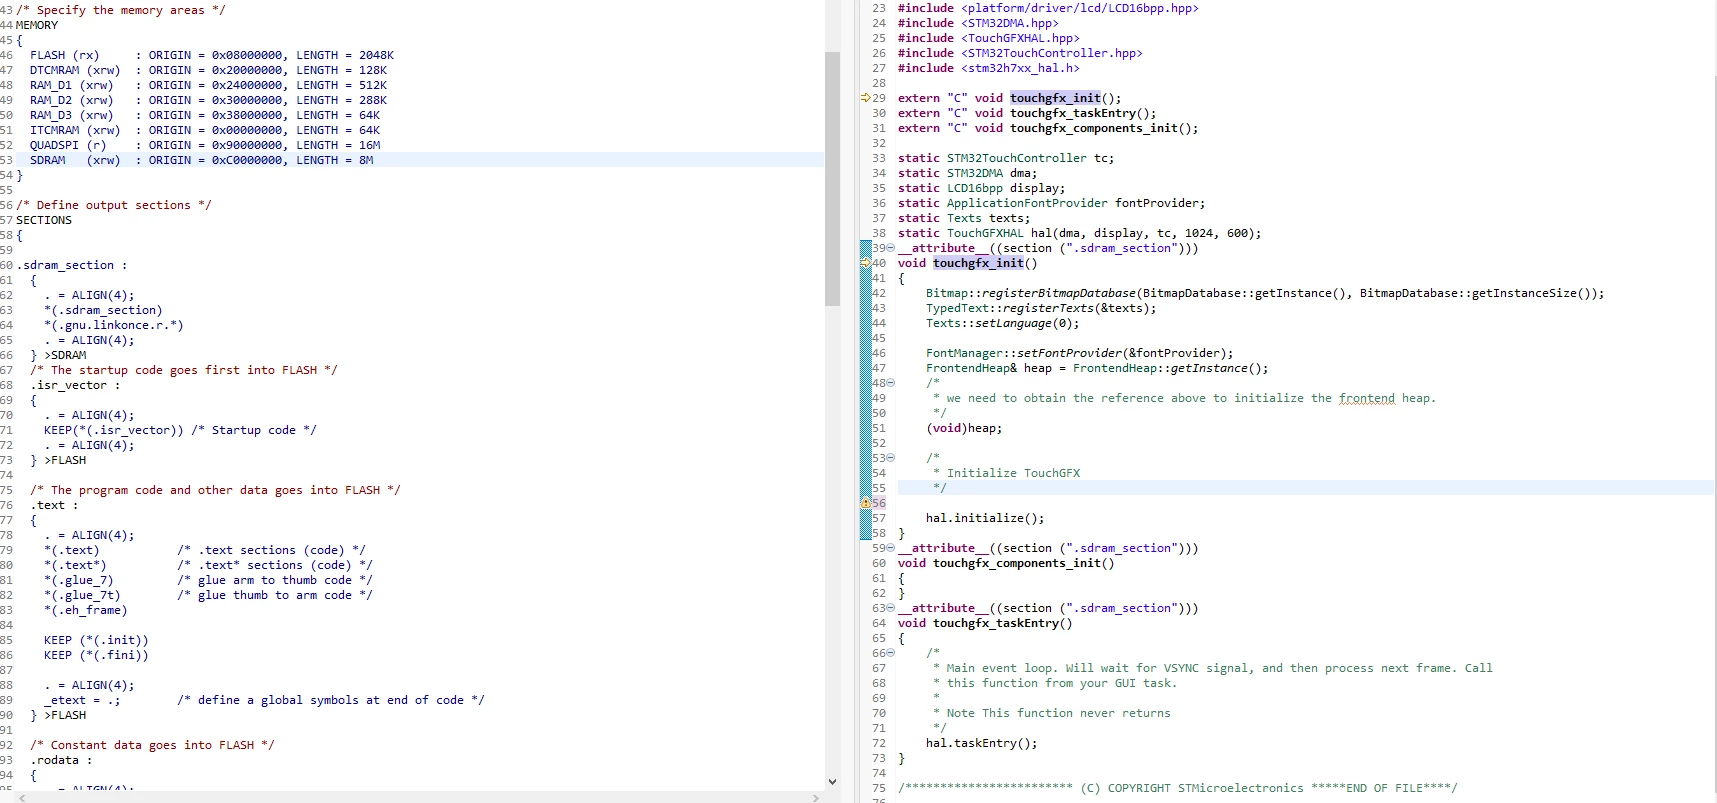This screenshot has height=803, width=1717.
Task: Fold the touchgfx_taskEntry attribute at line 63
Action: tap(890, 608)
